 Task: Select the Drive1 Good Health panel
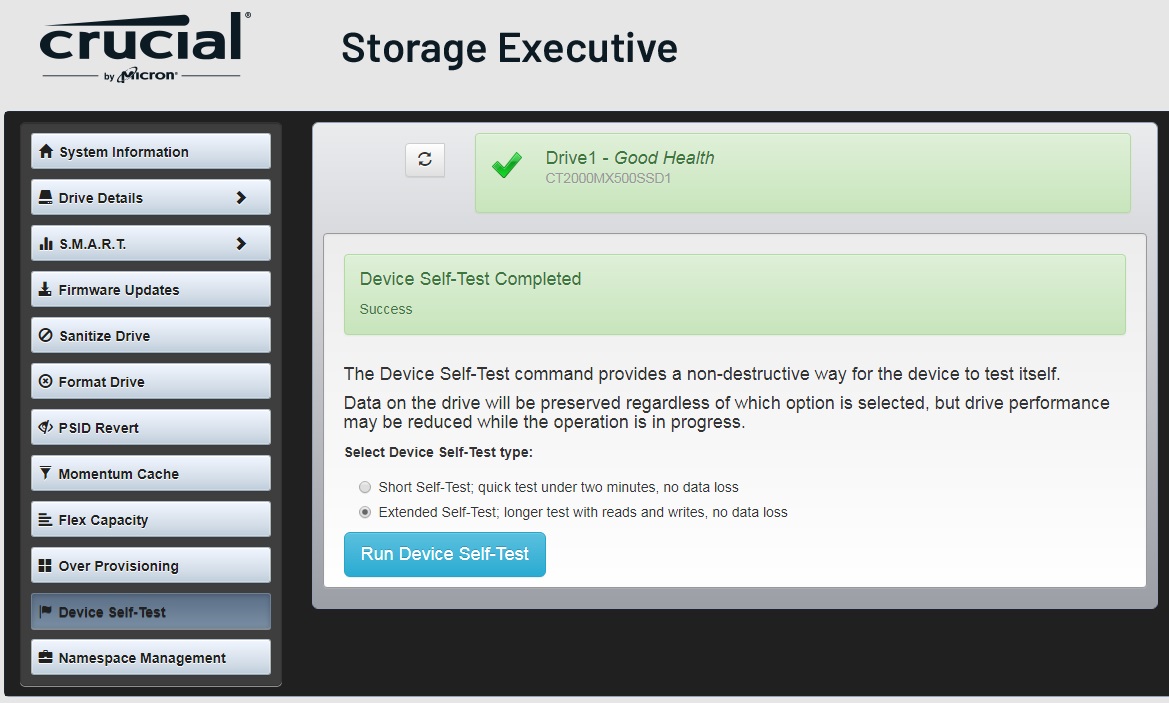(803, 173)
